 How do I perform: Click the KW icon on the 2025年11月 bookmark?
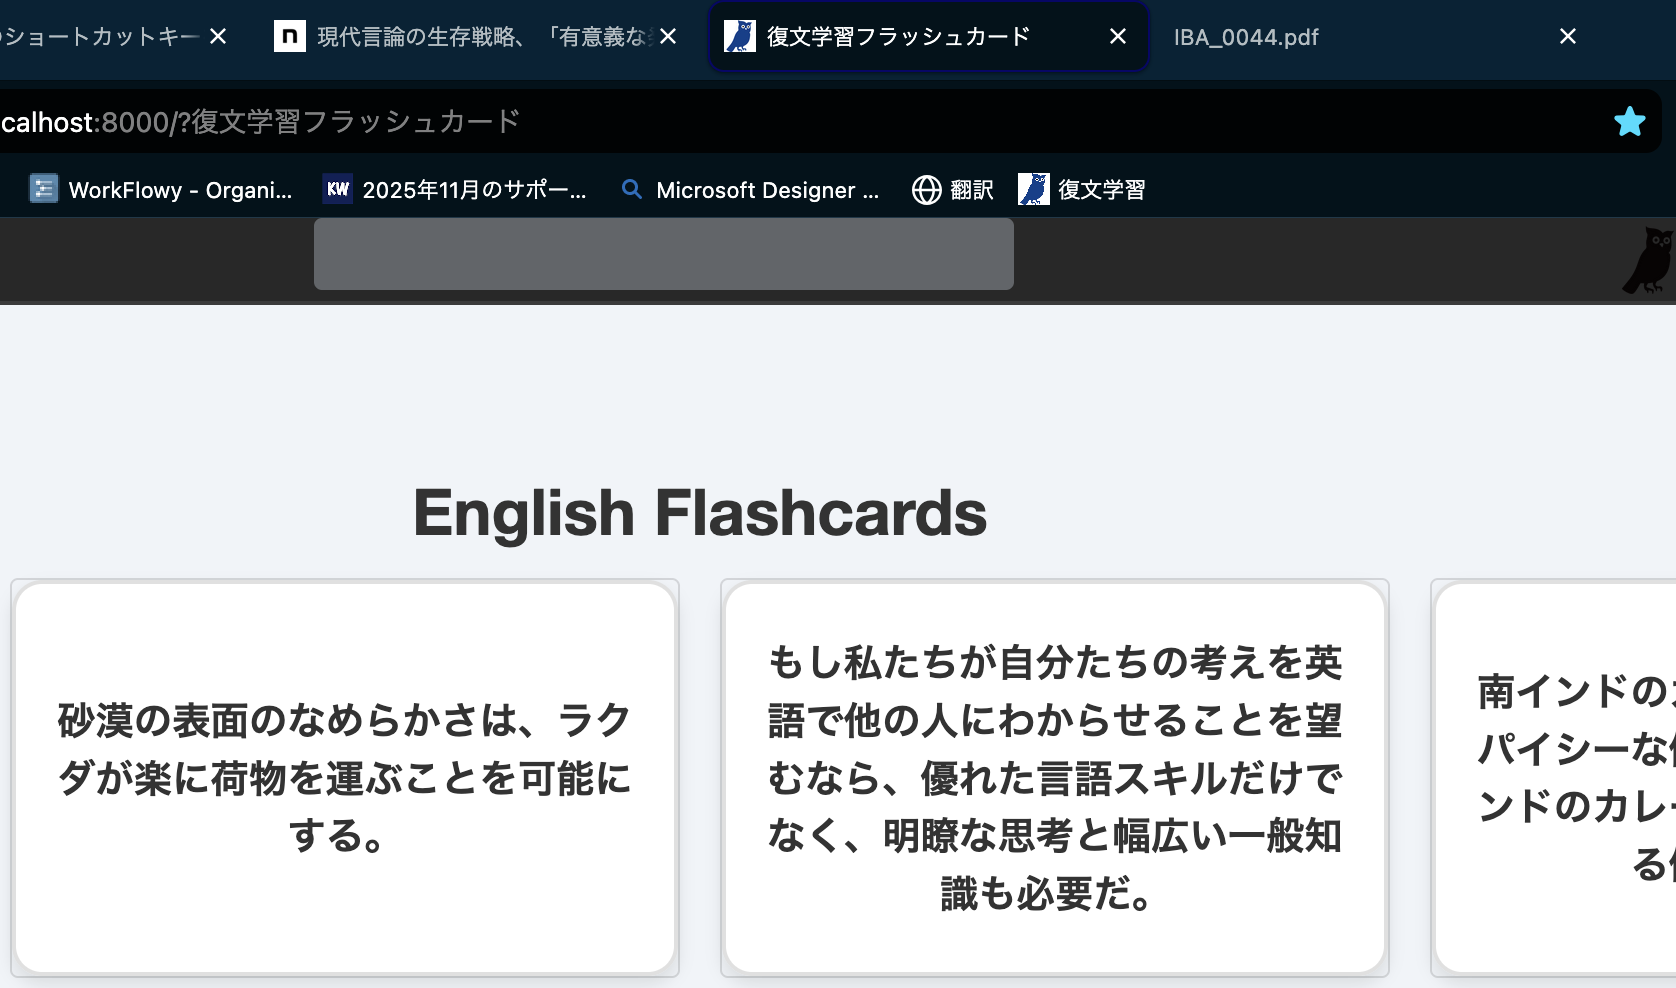coord(337,188)
